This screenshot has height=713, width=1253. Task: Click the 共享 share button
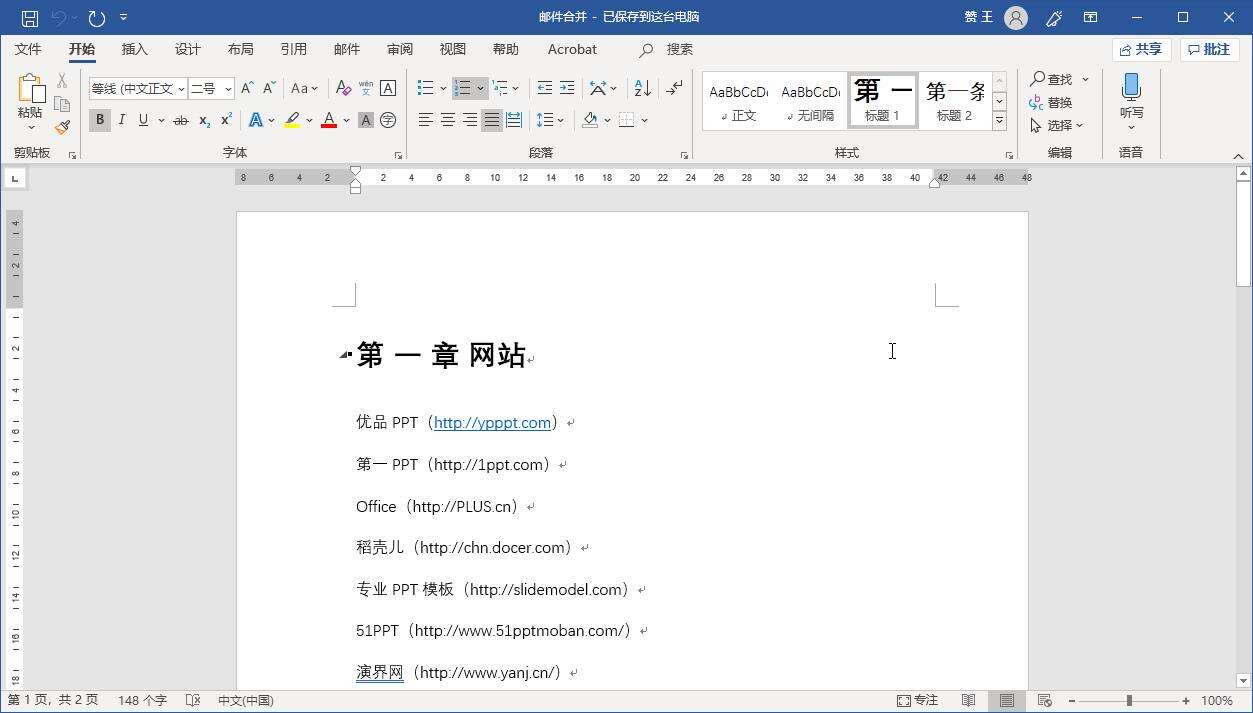point(1141,49)
